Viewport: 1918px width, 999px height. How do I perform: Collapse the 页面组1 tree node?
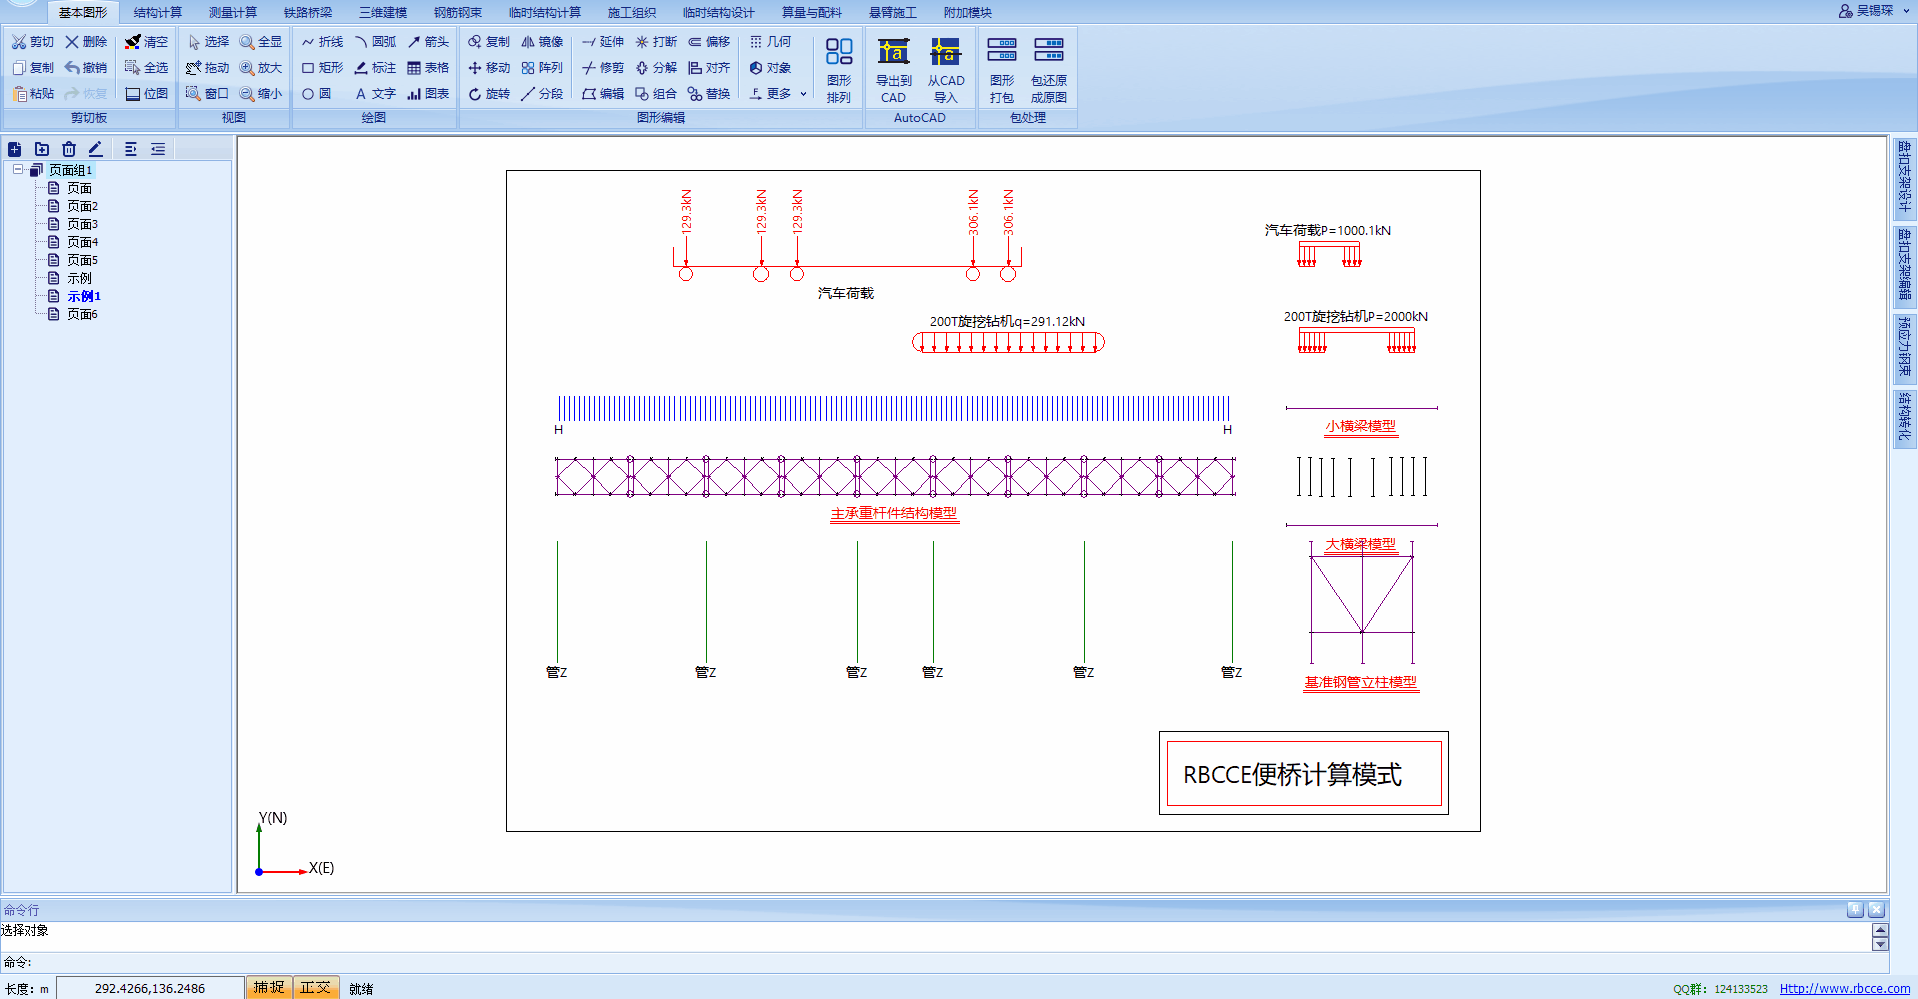pyautogui.click(x=18, y=170)
